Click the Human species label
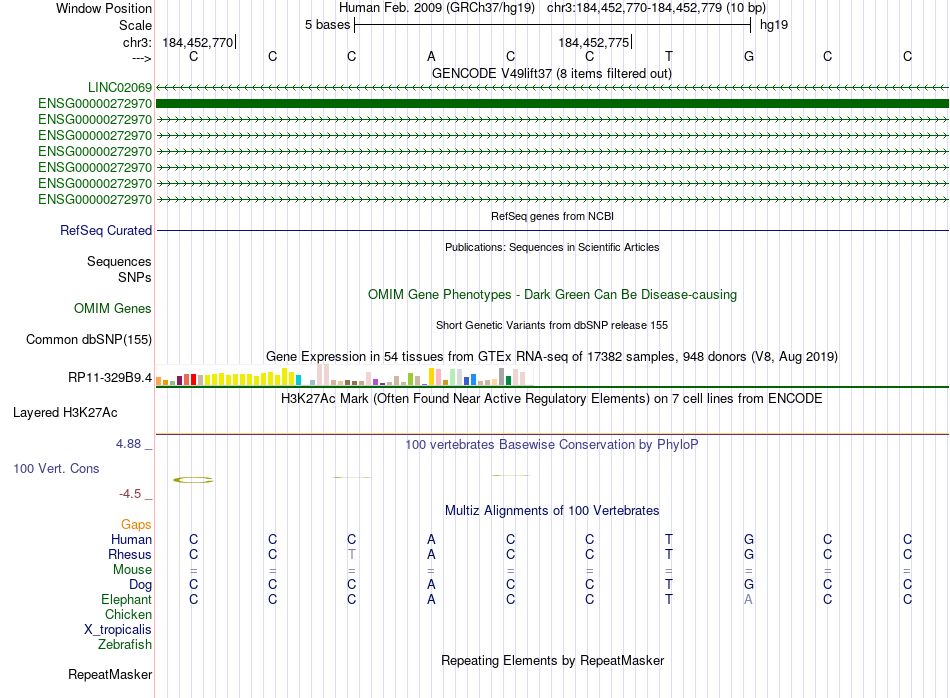 coord(131,539)
